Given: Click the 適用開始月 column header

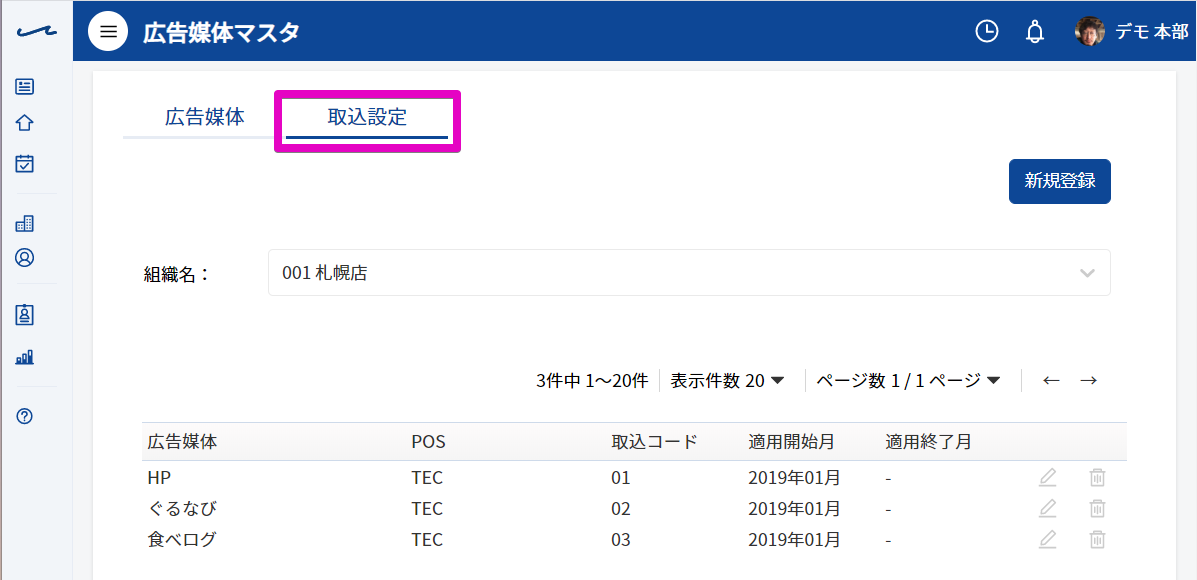Looking at the screenshot, I should click(791, 442).
